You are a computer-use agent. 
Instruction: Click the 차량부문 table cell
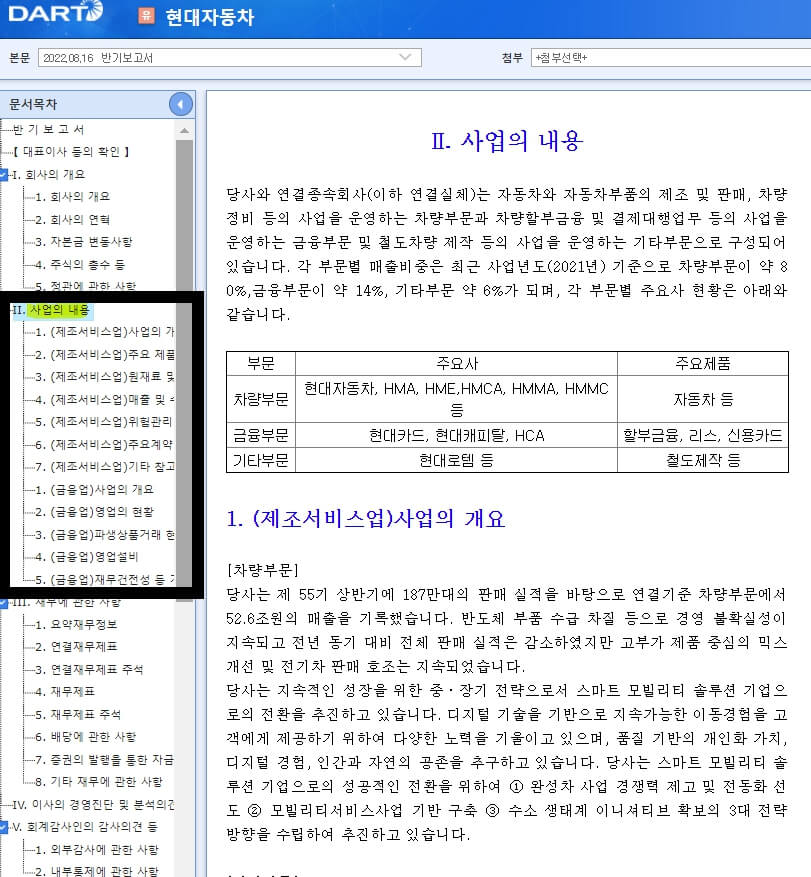pyautogui.click(x=261, y=399)
